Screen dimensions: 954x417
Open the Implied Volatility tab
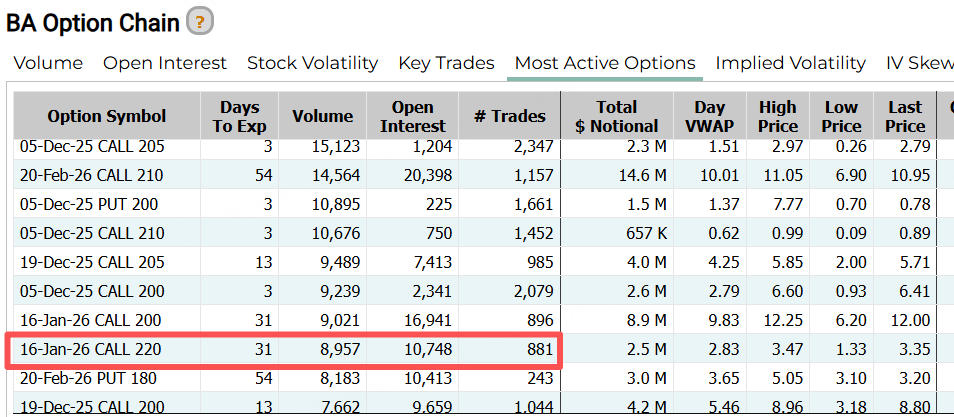click(790, 63)
